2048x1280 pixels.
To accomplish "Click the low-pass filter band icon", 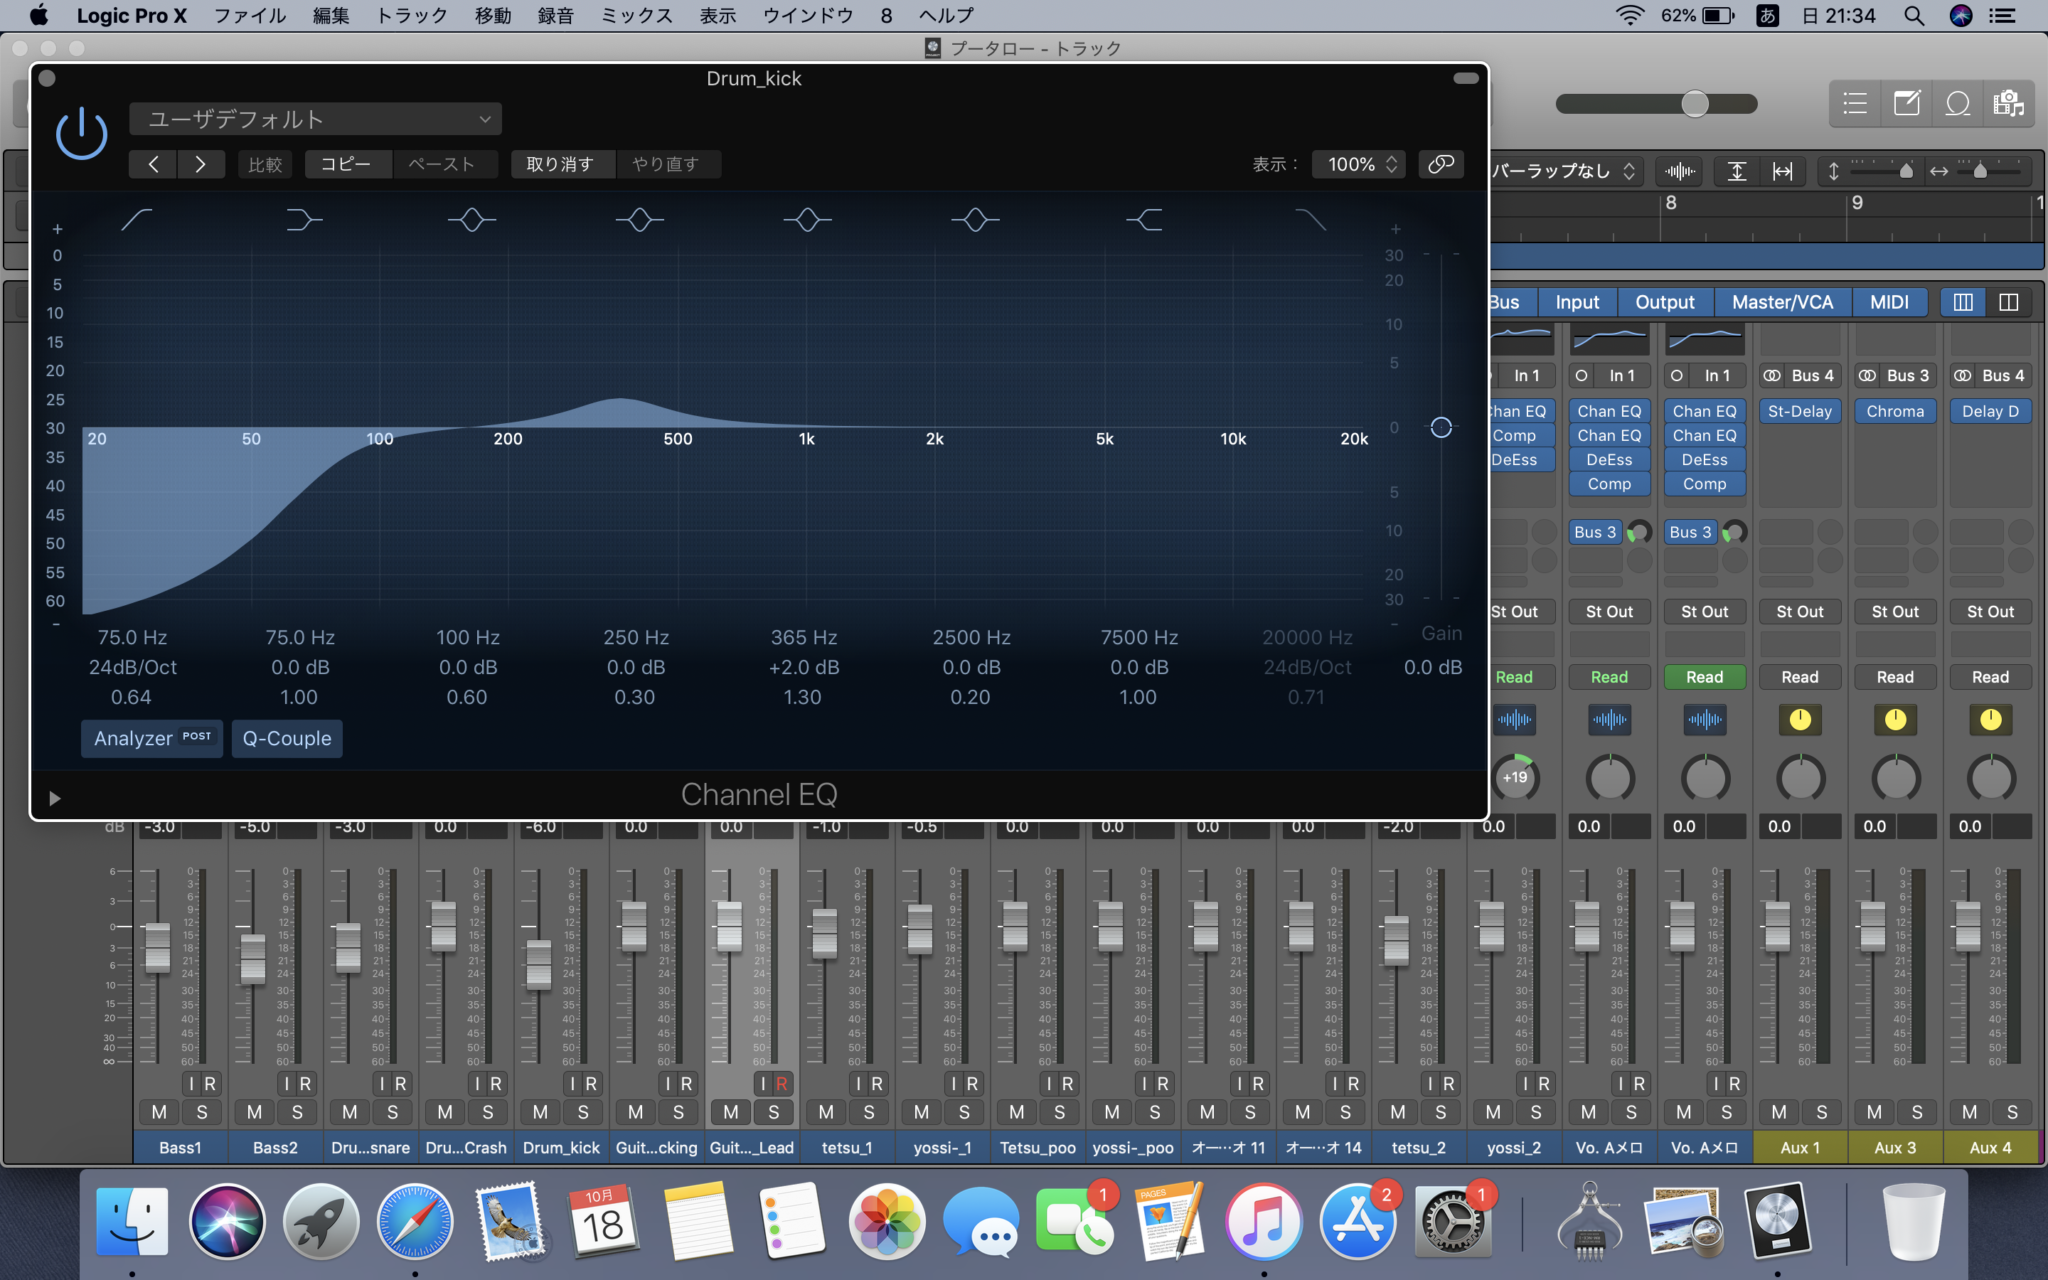I will click(1310, 219).
